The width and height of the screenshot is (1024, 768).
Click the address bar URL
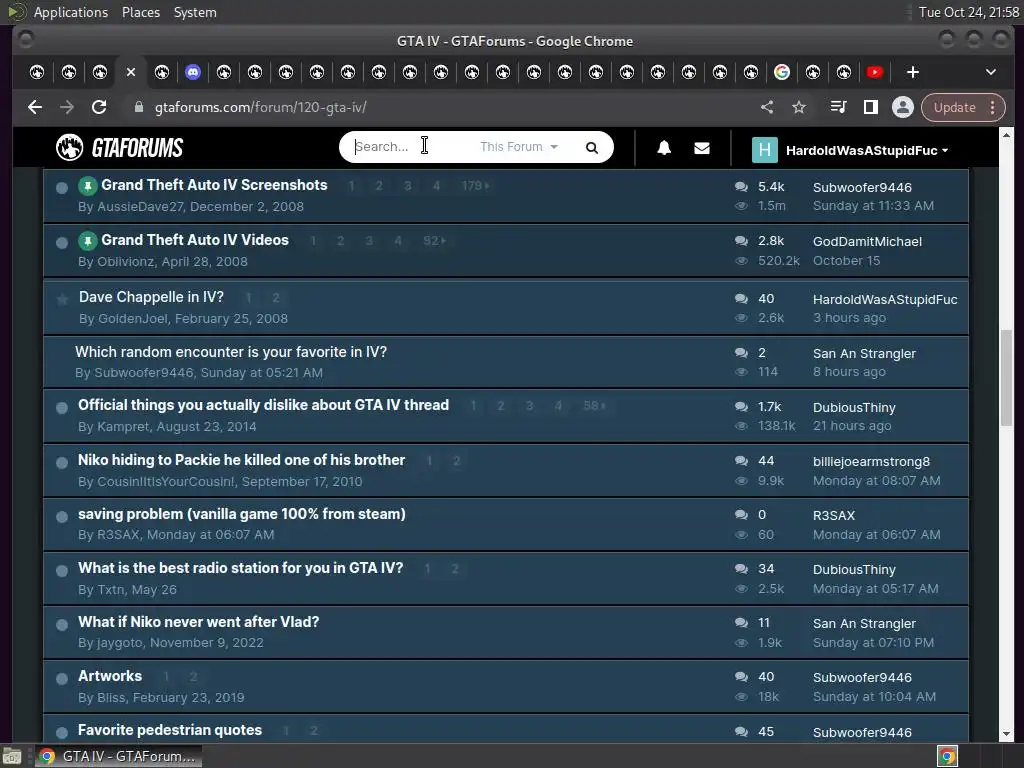point(261,107)
